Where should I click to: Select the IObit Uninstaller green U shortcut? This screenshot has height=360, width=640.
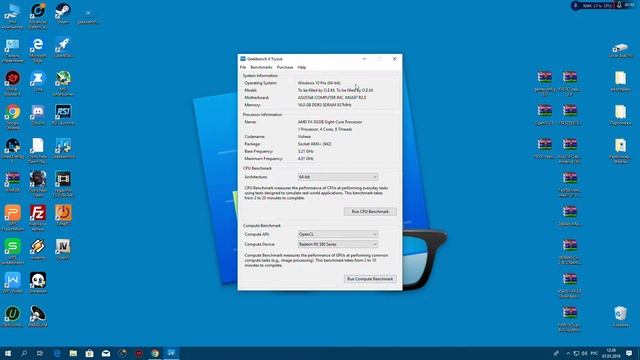(x=12, y=316)
